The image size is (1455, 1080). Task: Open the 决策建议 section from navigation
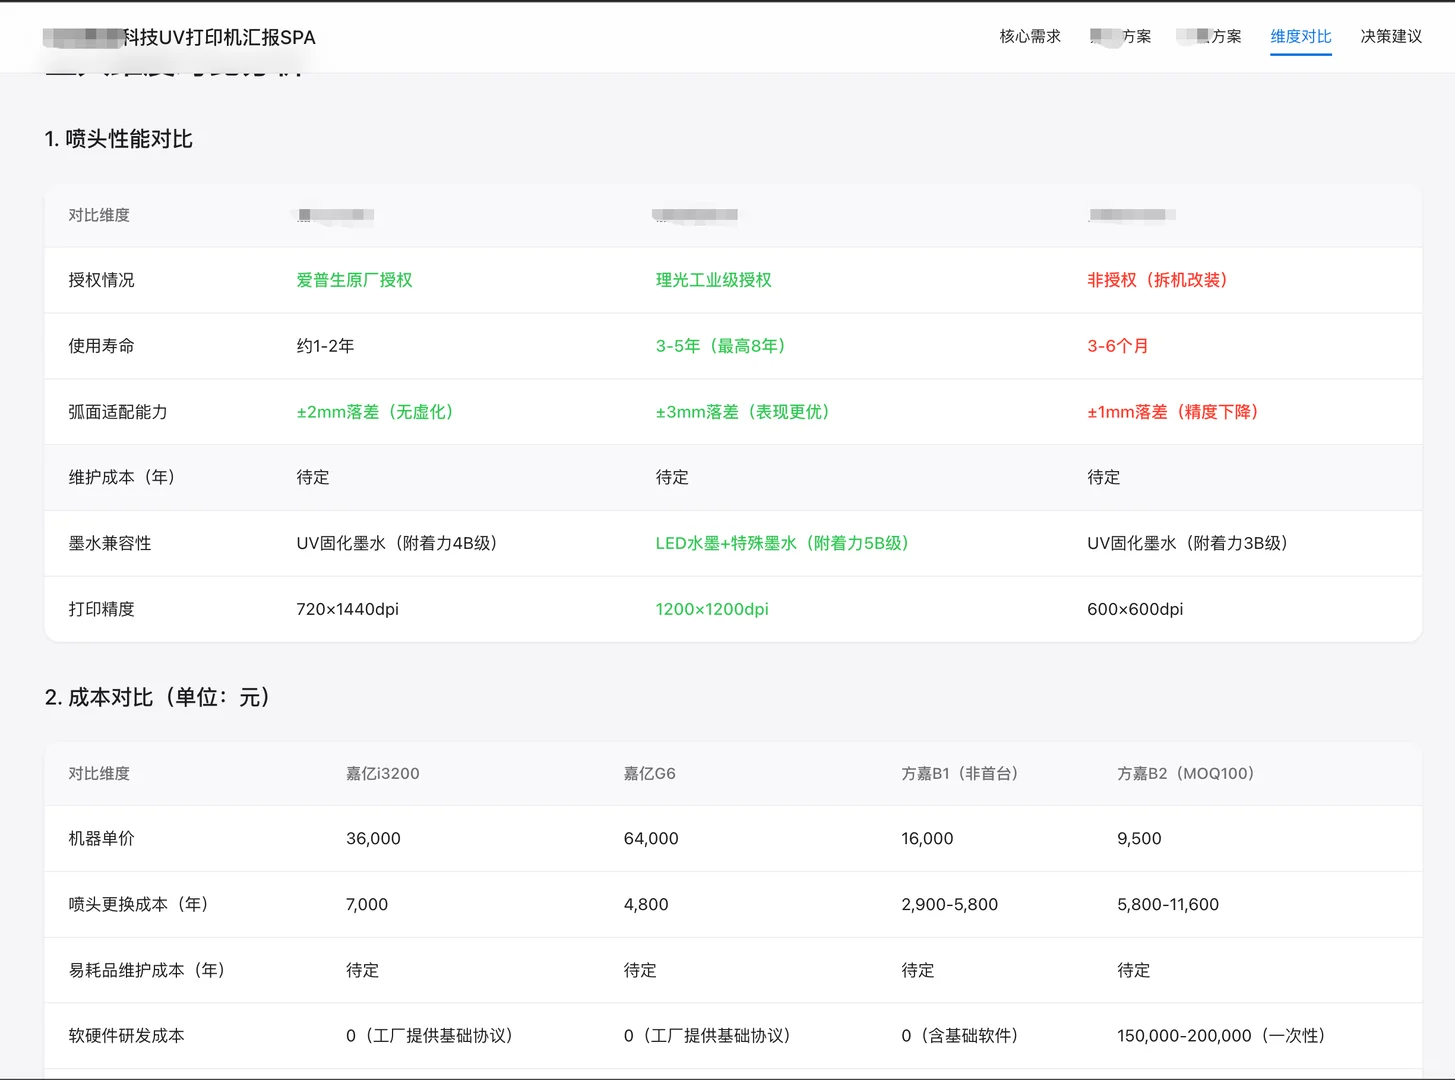click(x=1391, y=37)
